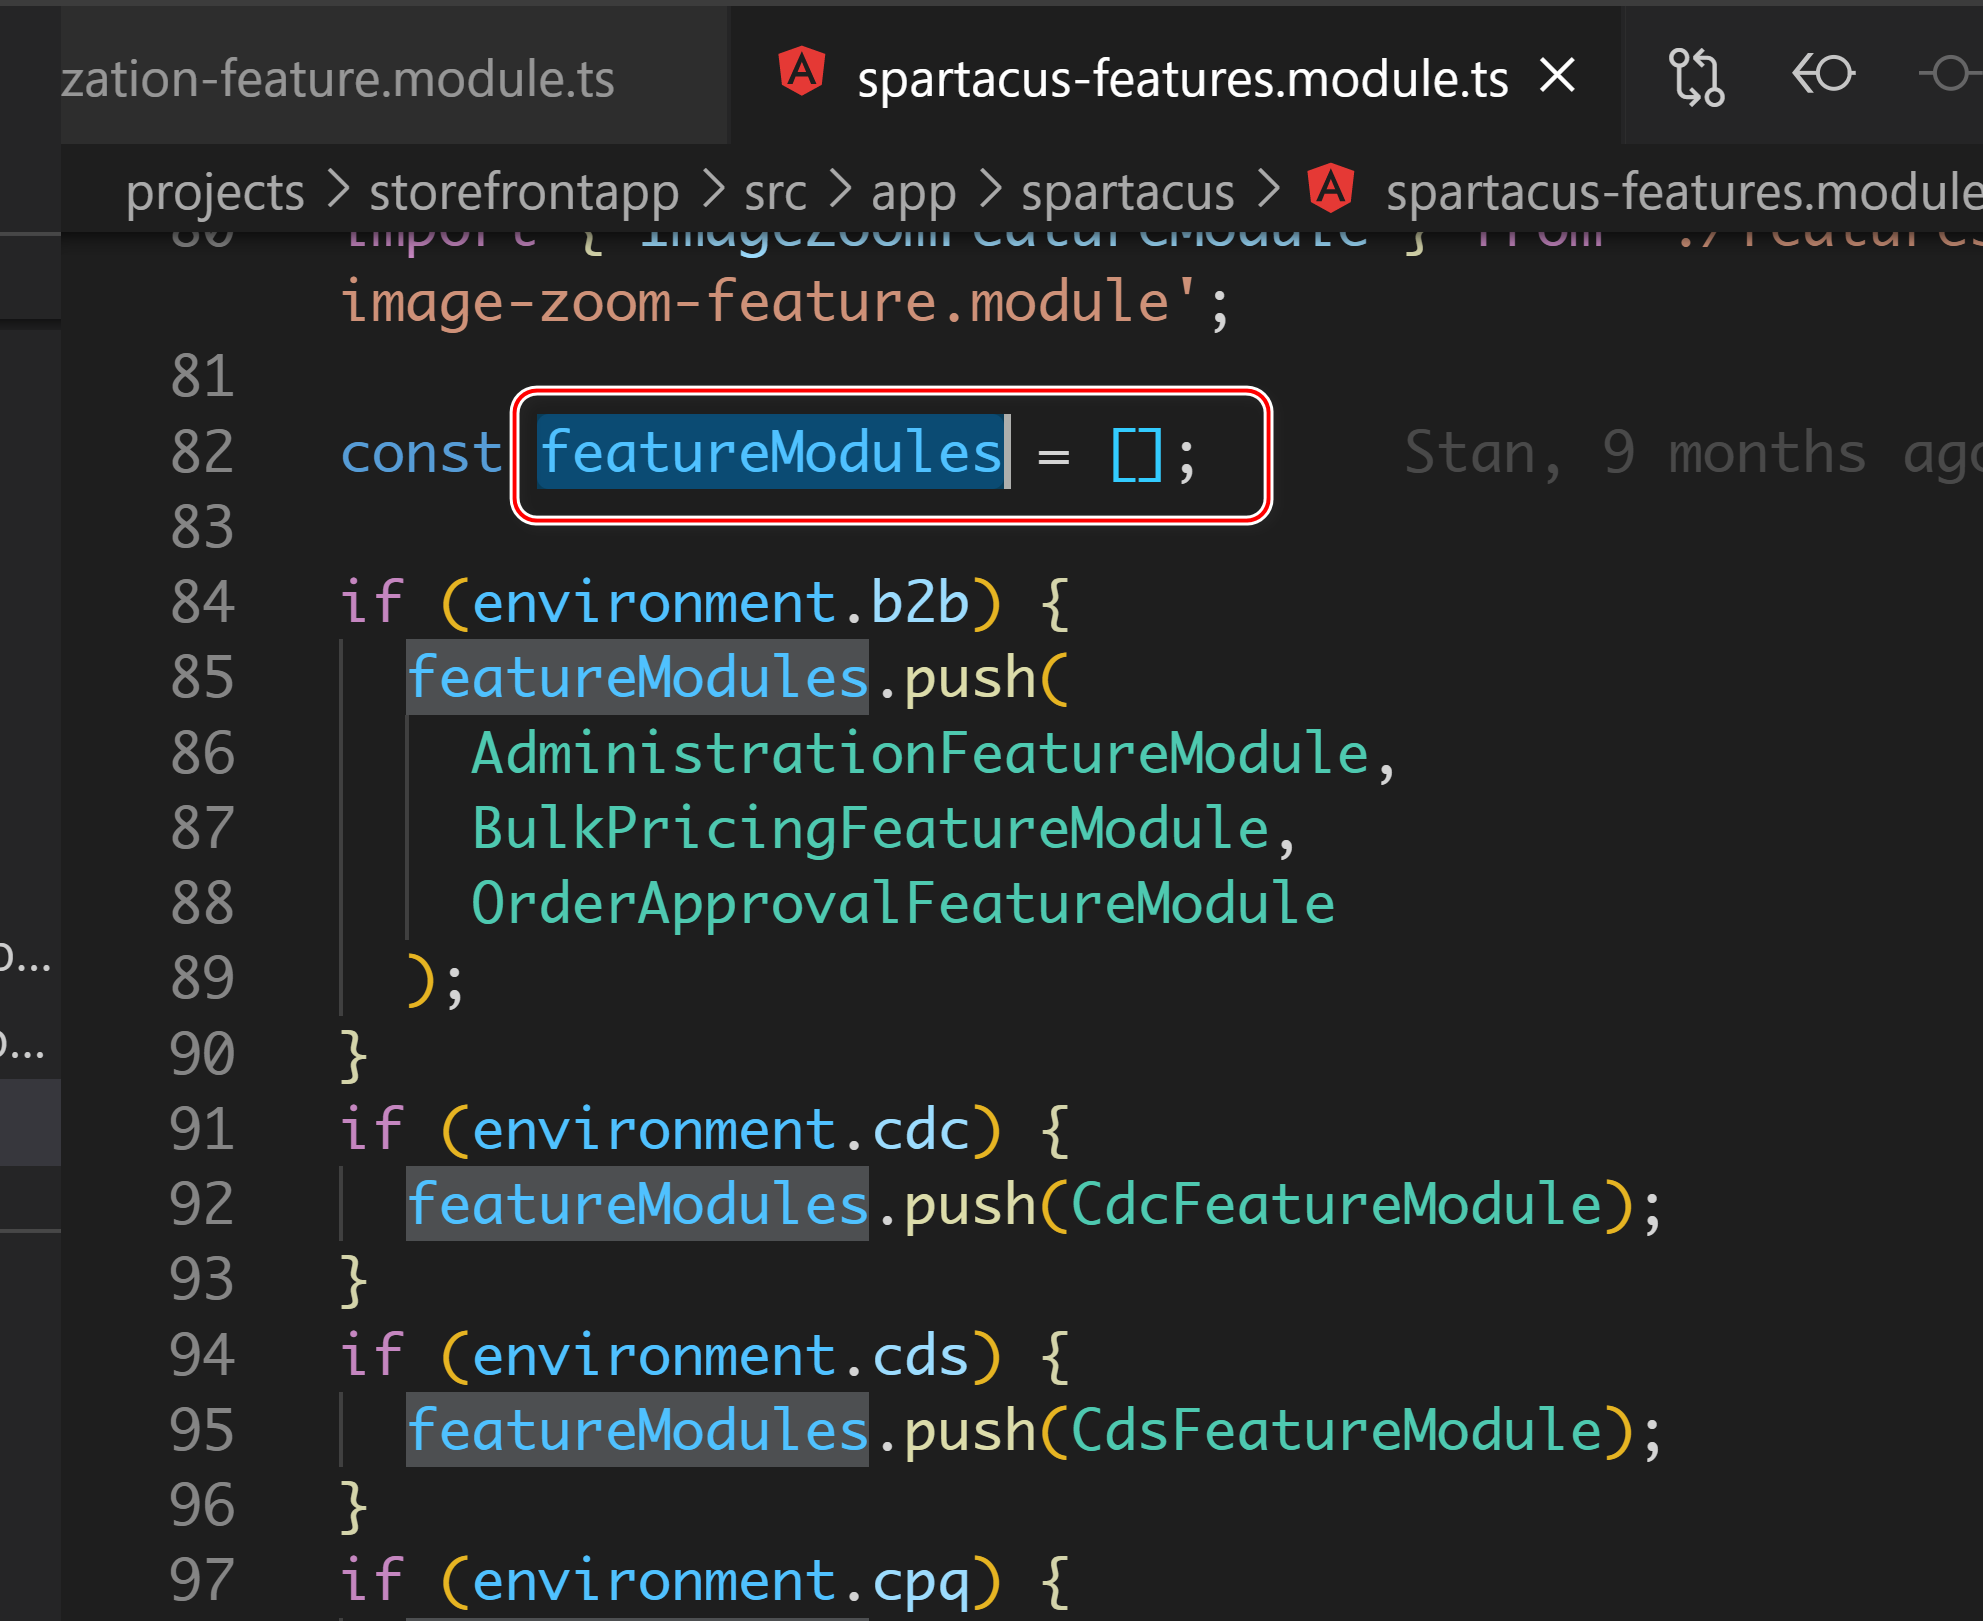Expand the storefrontapp breadcrumb segment
Viewport: 1983px width, 1621px height.
tap(524, 192)
